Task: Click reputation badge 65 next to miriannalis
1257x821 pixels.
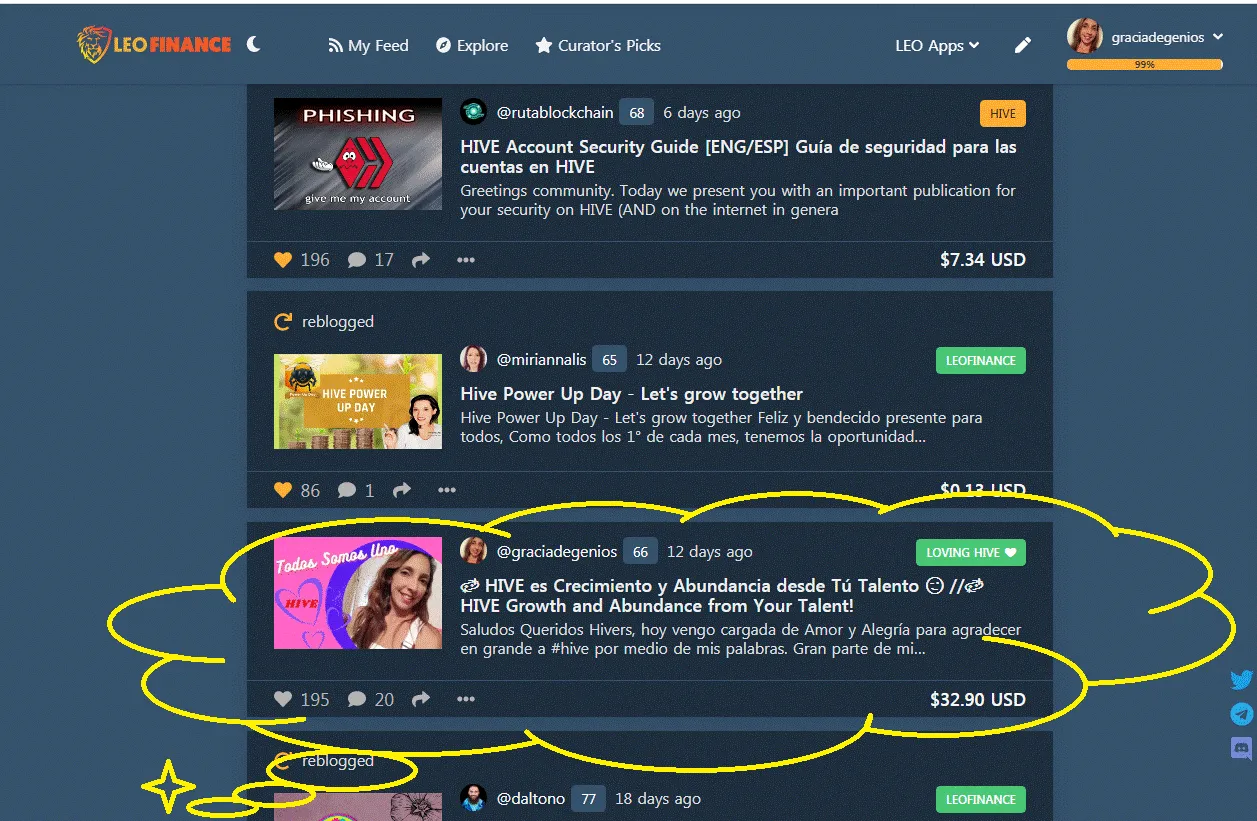Action: point(610,360)
